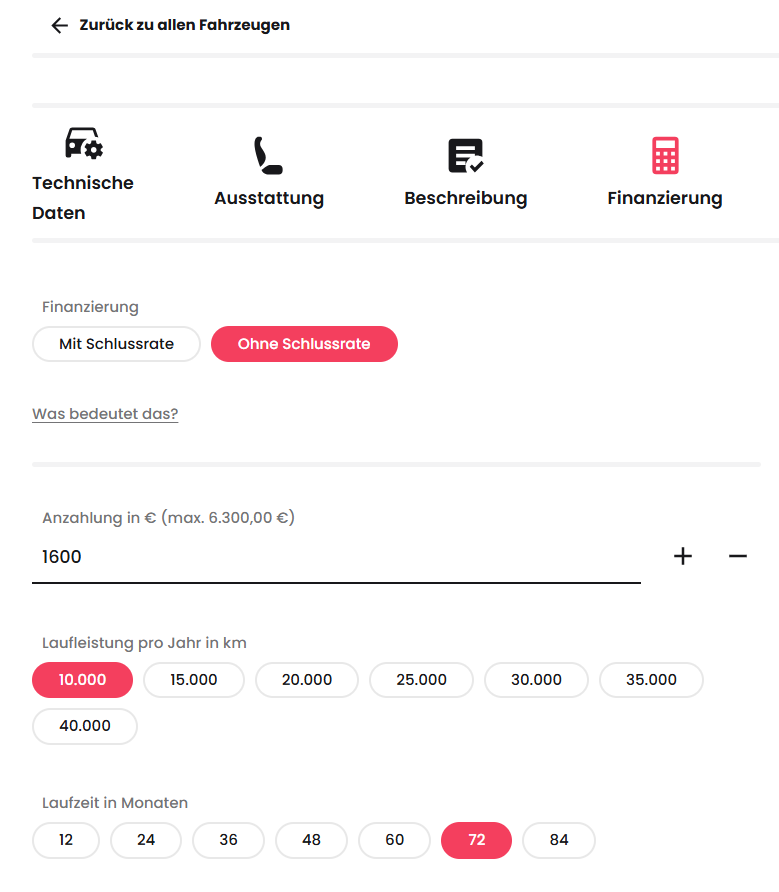The height and width of the screenshot is (892, 779).
Task: Select 15.000 km per year
Action: [x=194, y=680]
